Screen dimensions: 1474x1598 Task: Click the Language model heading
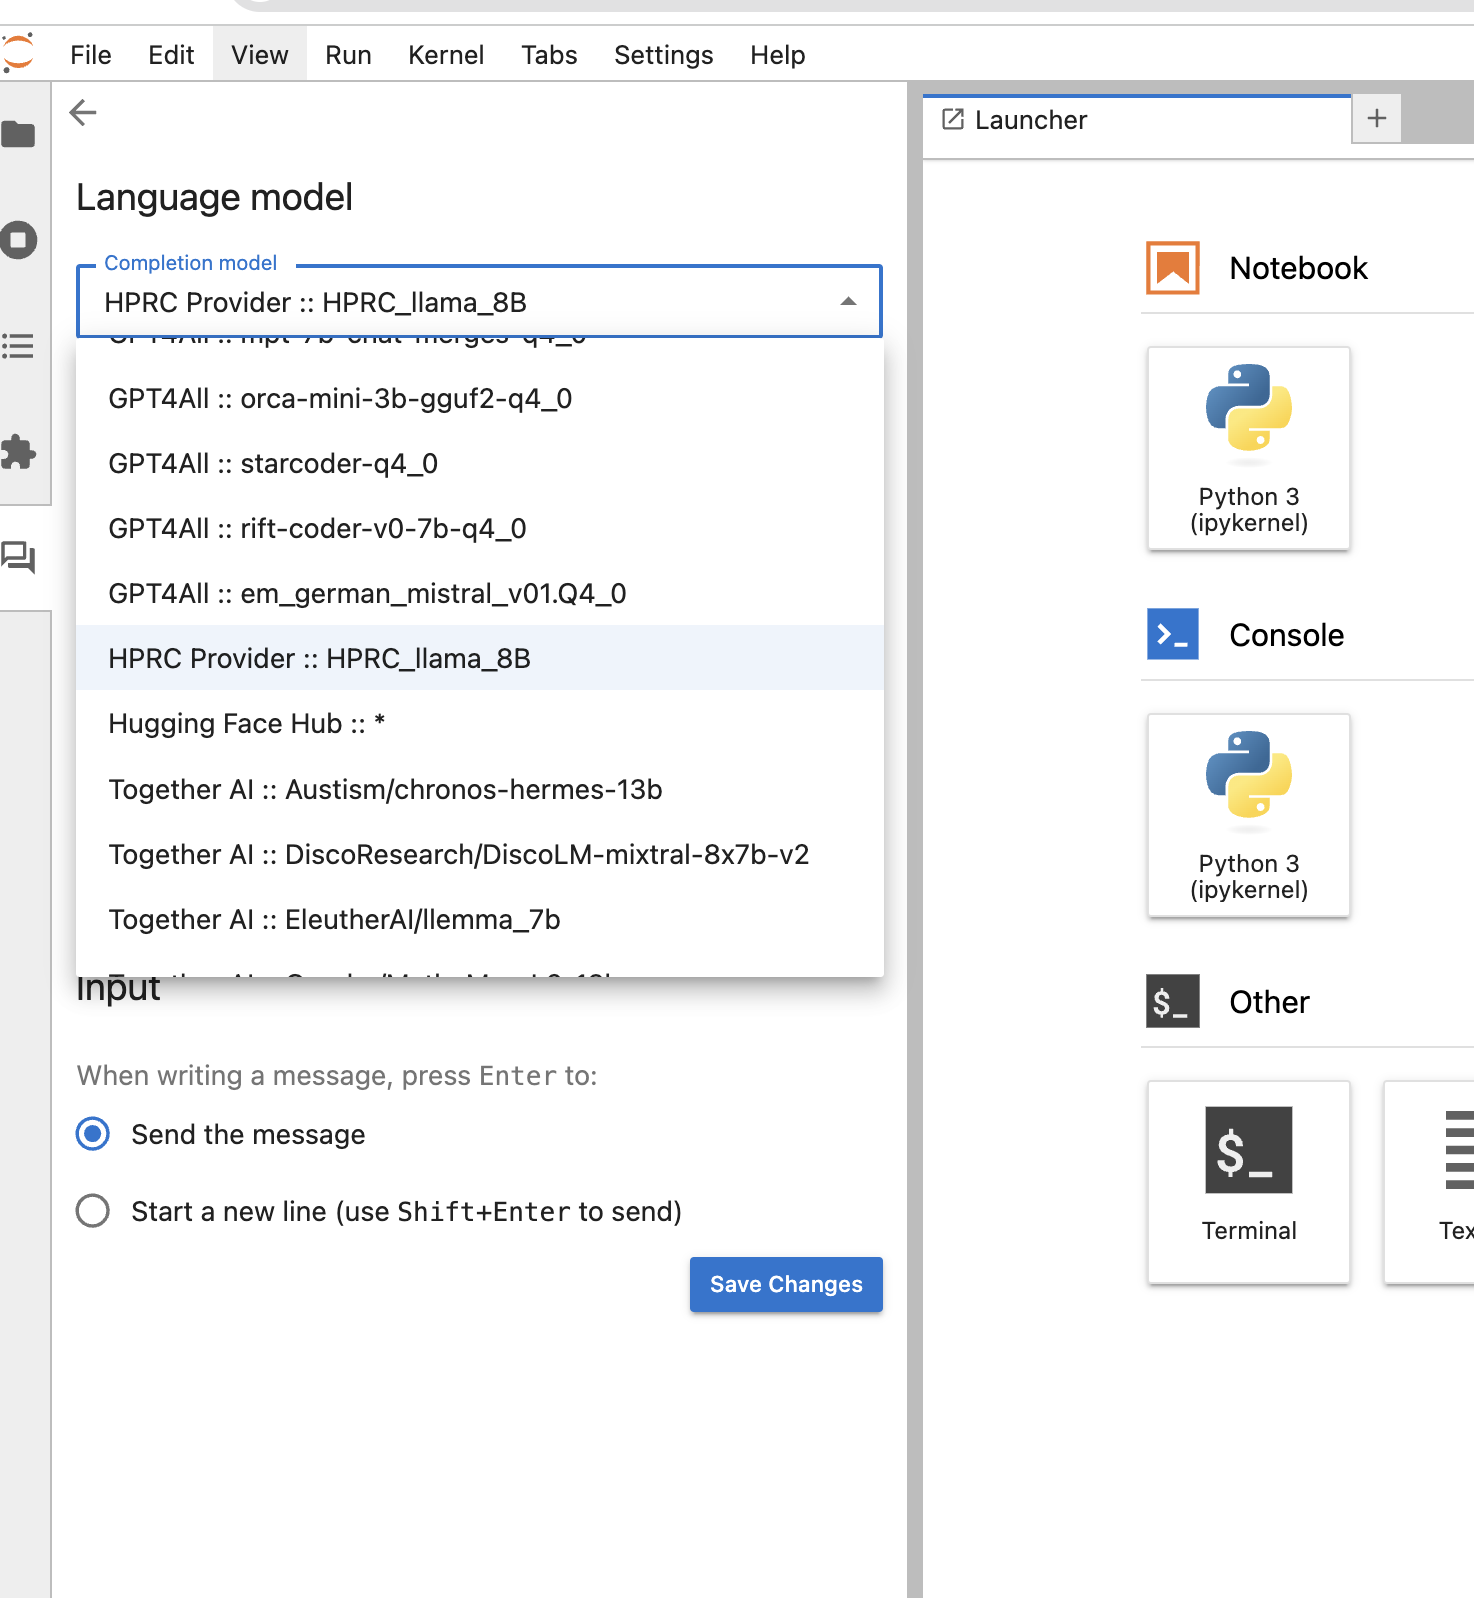click(214, 197)
